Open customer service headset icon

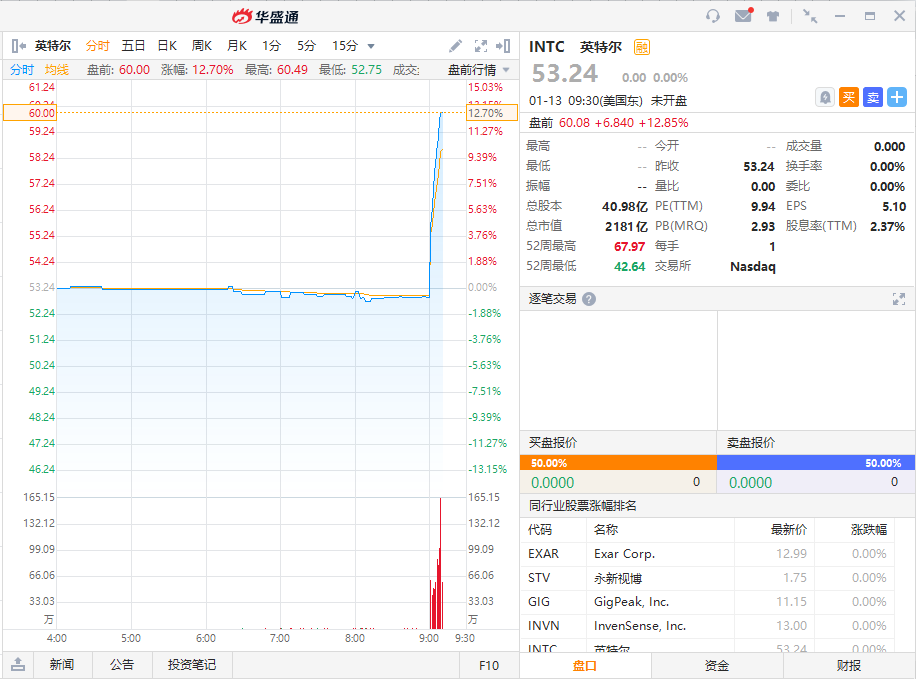point(713,16)
